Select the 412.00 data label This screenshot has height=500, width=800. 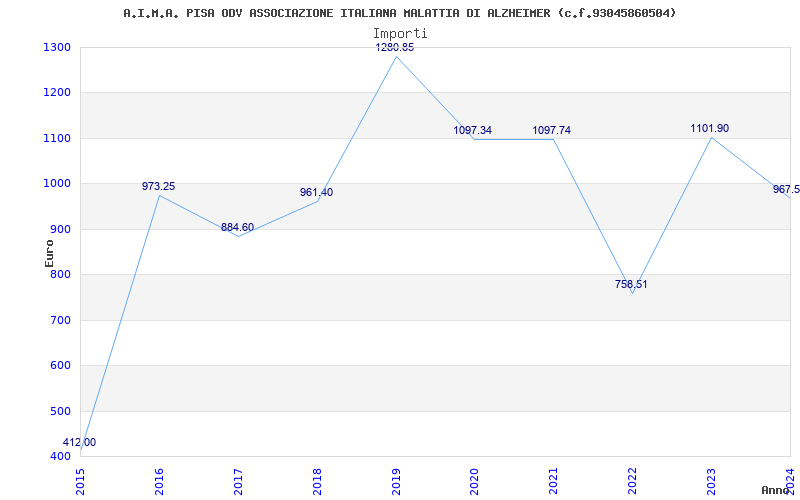[x=80, y=442]
